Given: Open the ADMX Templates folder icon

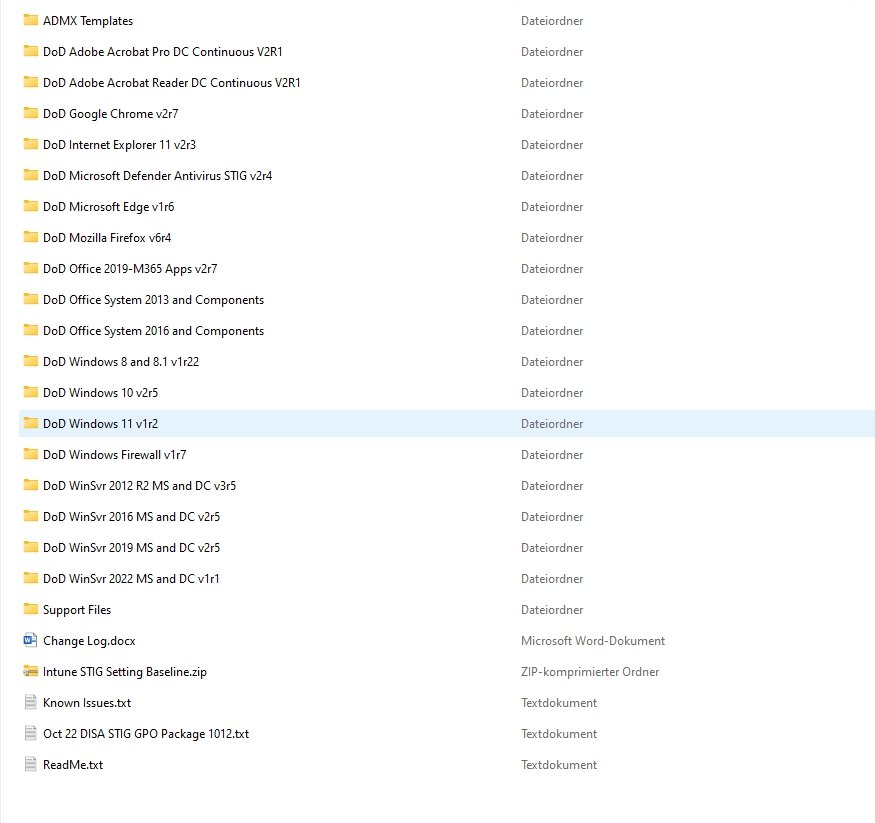Looking at the screenshot, I should pos(29,20).
